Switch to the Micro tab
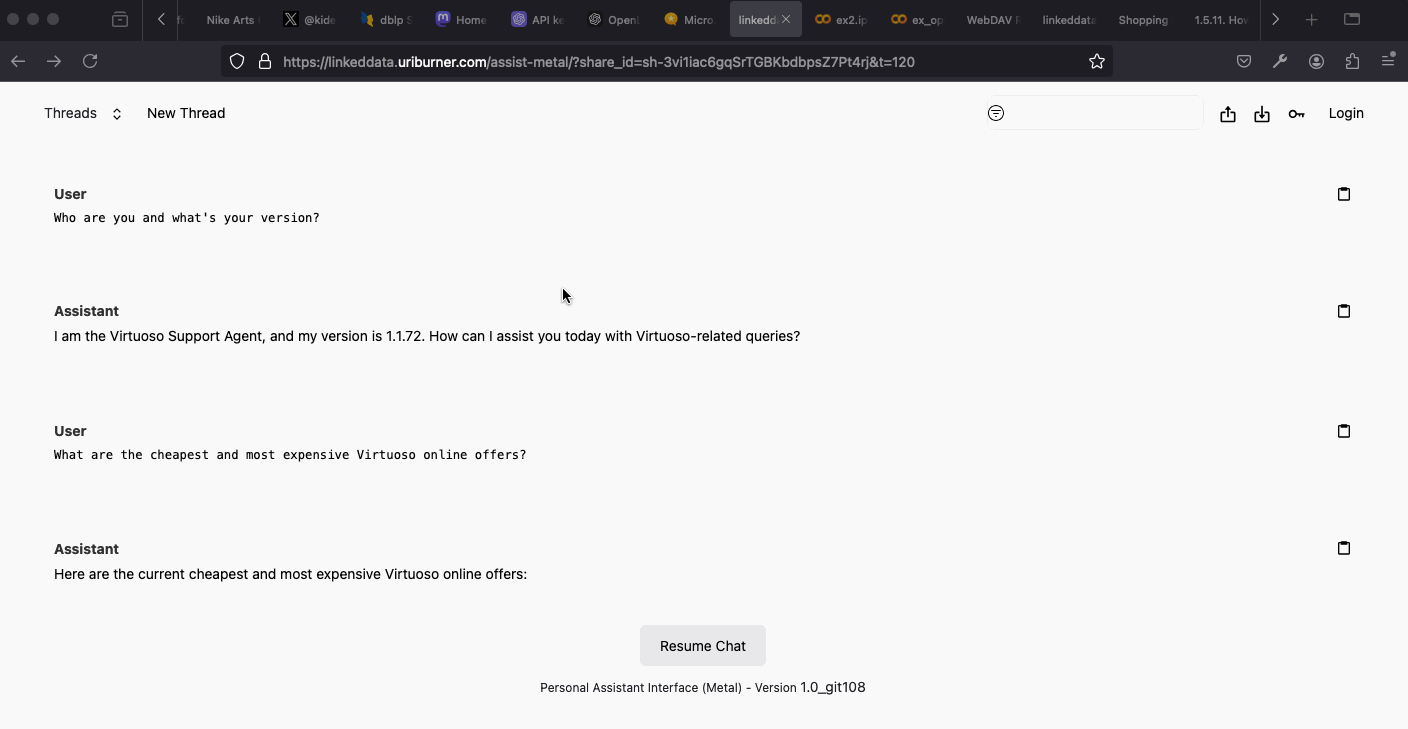 (690, 20)
